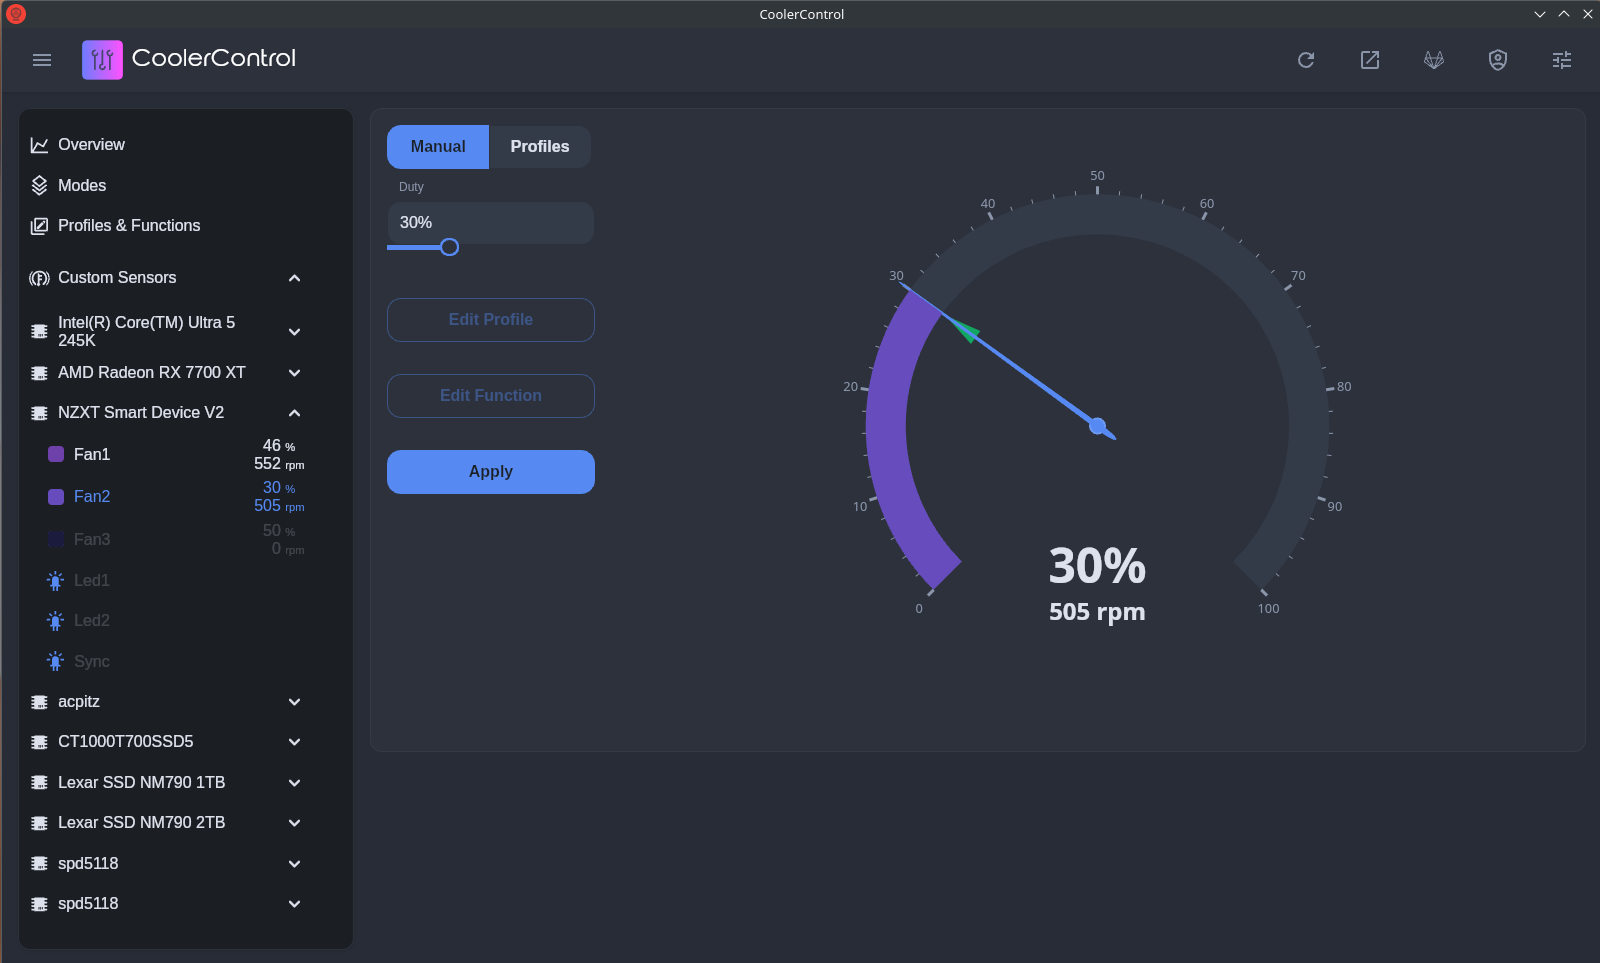Click the Intel Core Ultra 5 chip icon

tap(40, 331)
